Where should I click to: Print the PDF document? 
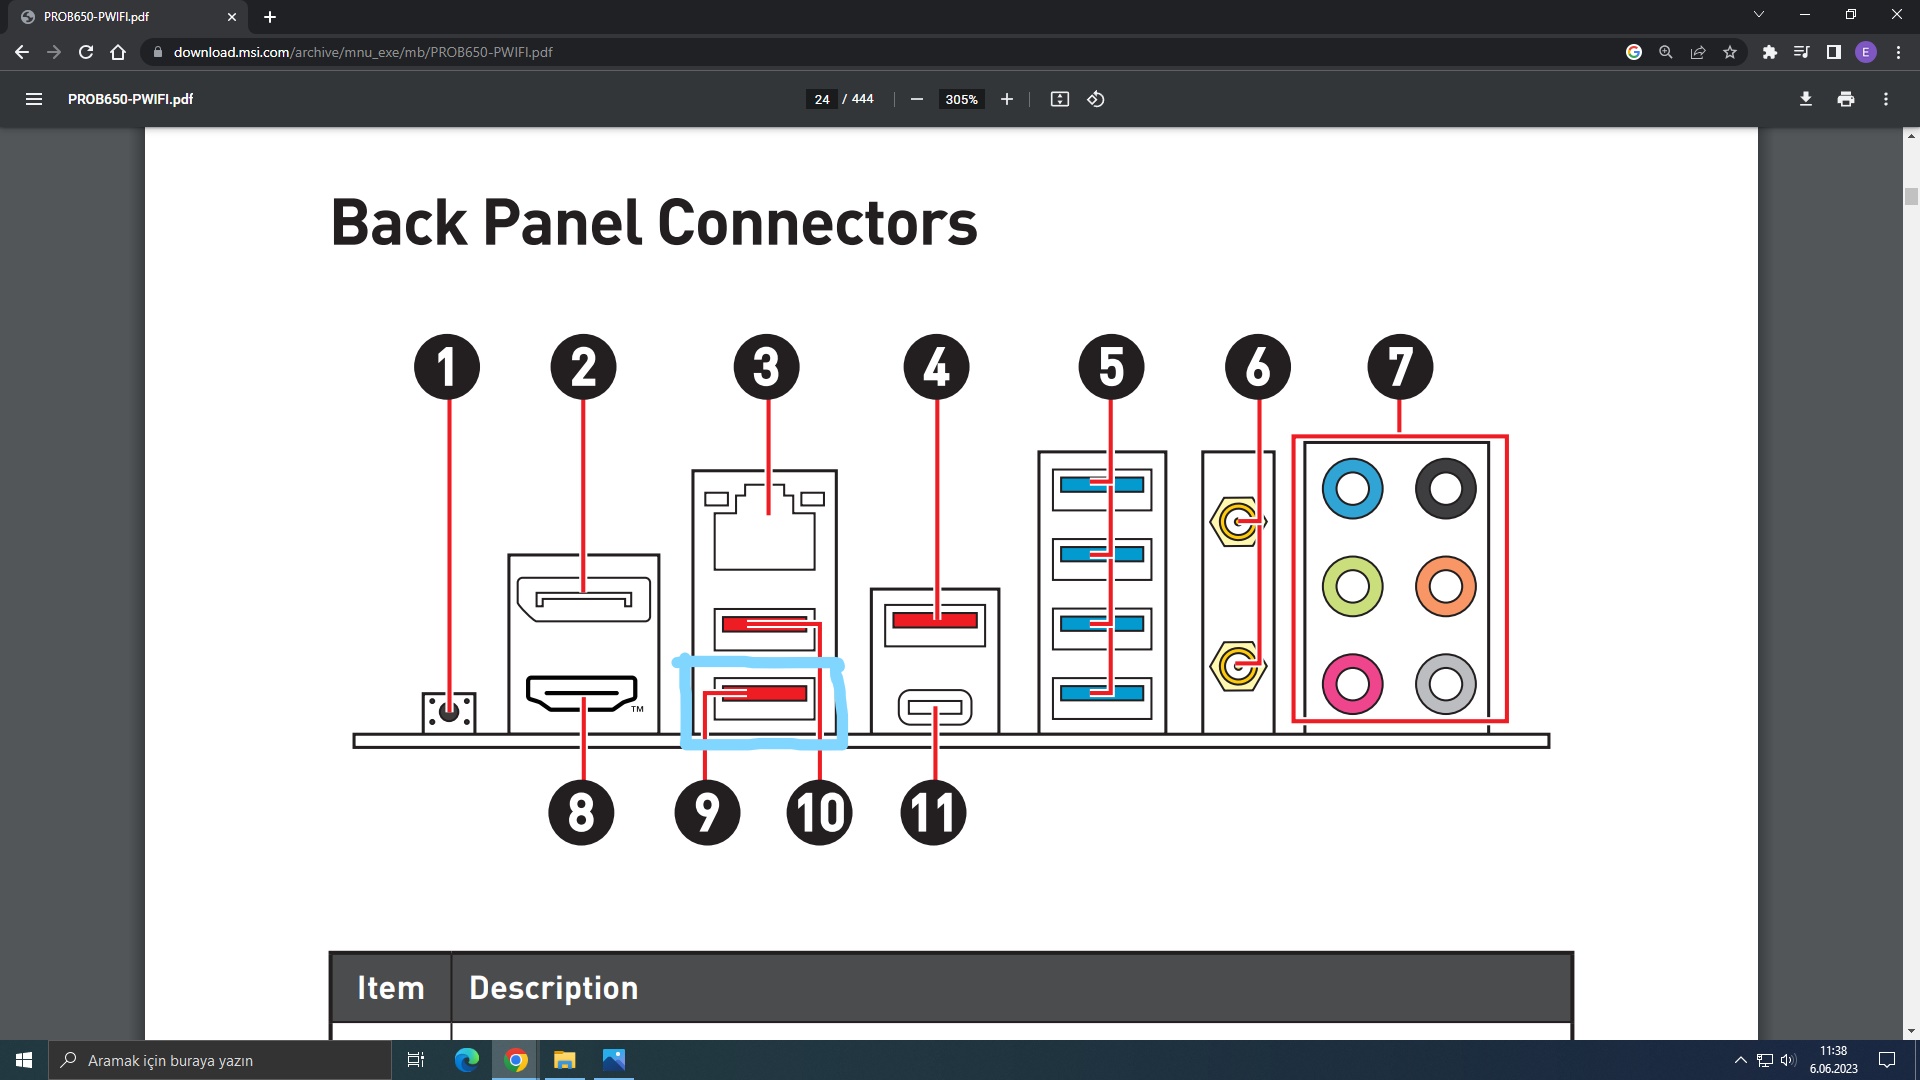(1846, 99)
